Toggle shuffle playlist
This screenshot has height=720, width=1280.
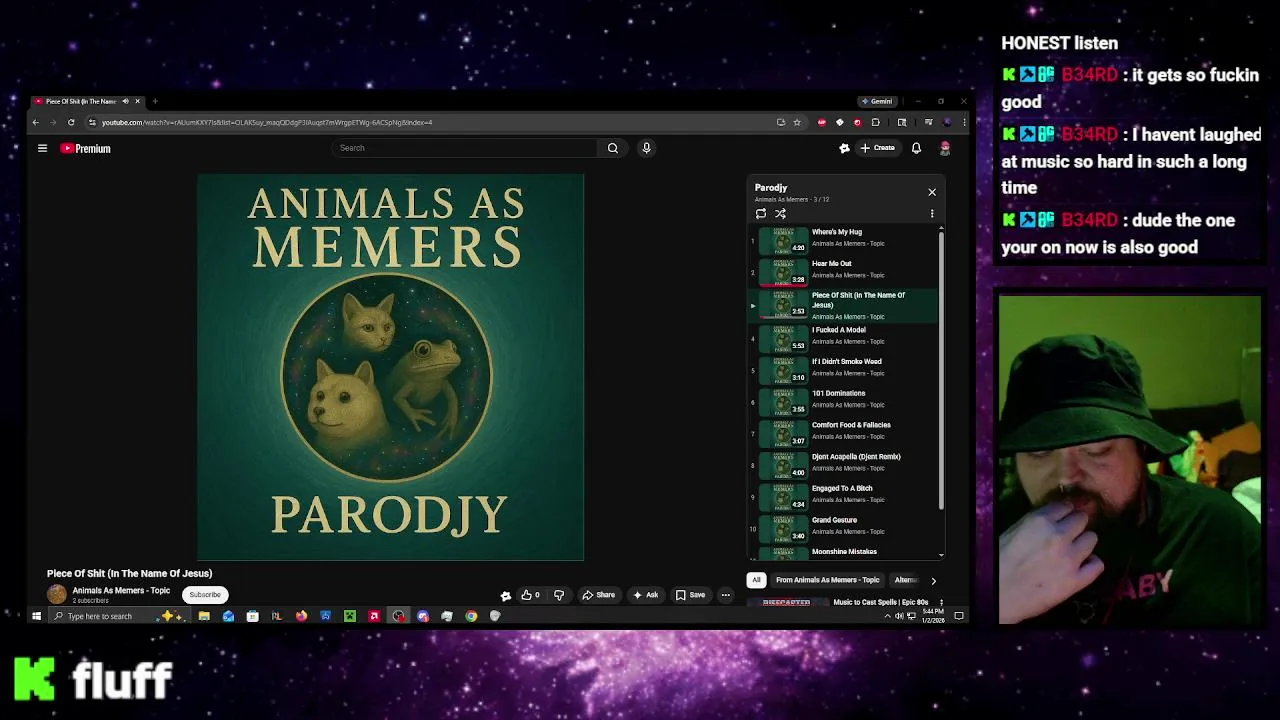tap(781, 213)
